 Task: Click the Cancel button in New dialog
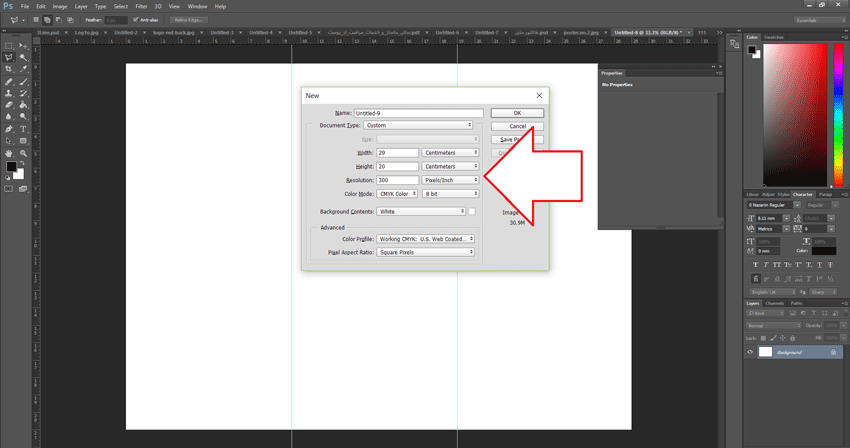coord(517,126)
